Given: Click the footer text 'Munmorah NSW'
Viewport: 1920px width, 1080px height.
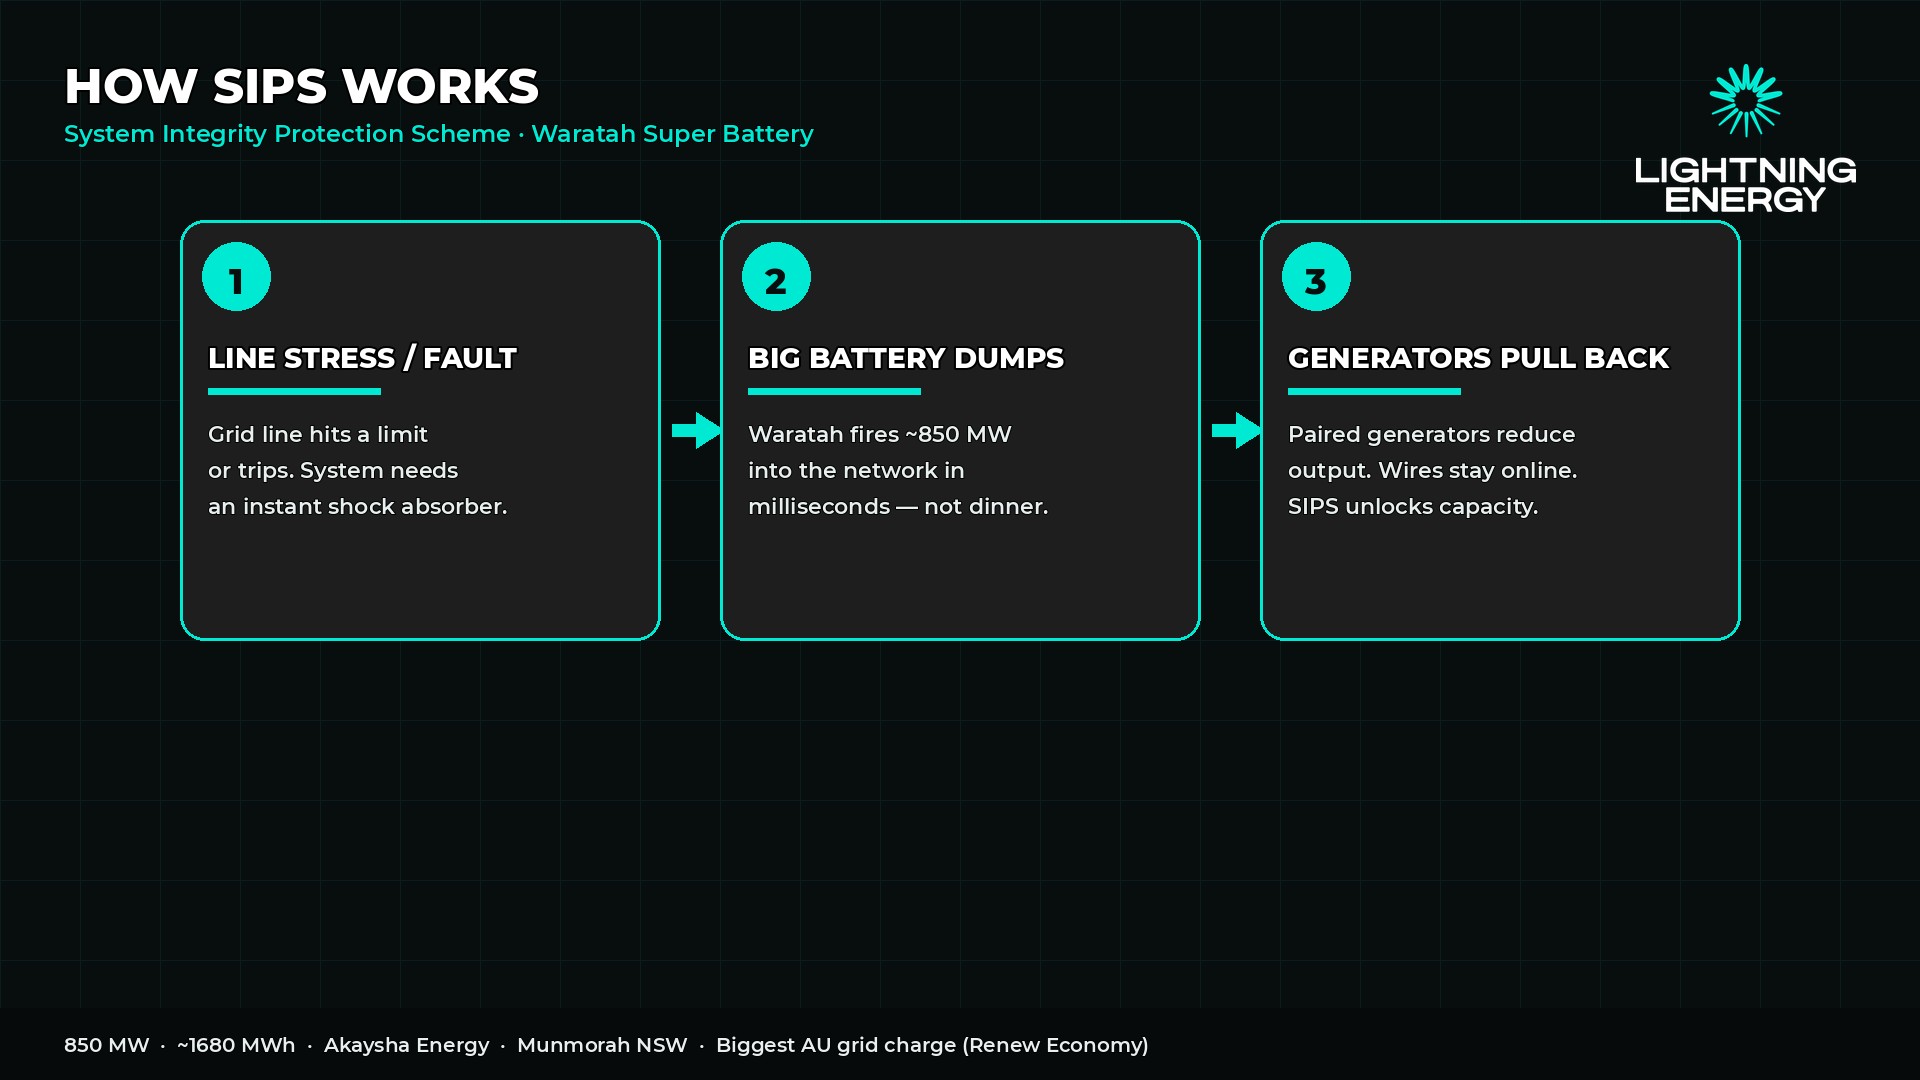Looking at the screenshot, I should point(602,1045).
